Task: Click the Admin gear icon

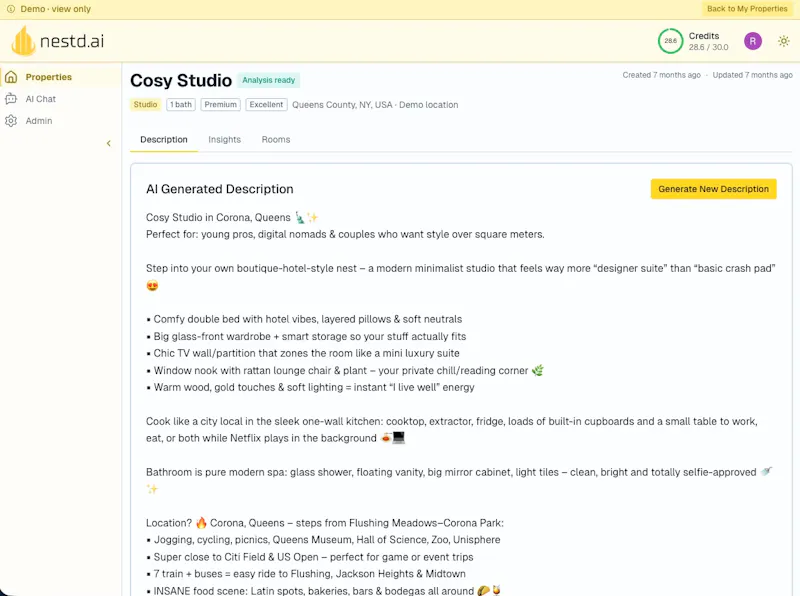Action: [x=11, y=121]
